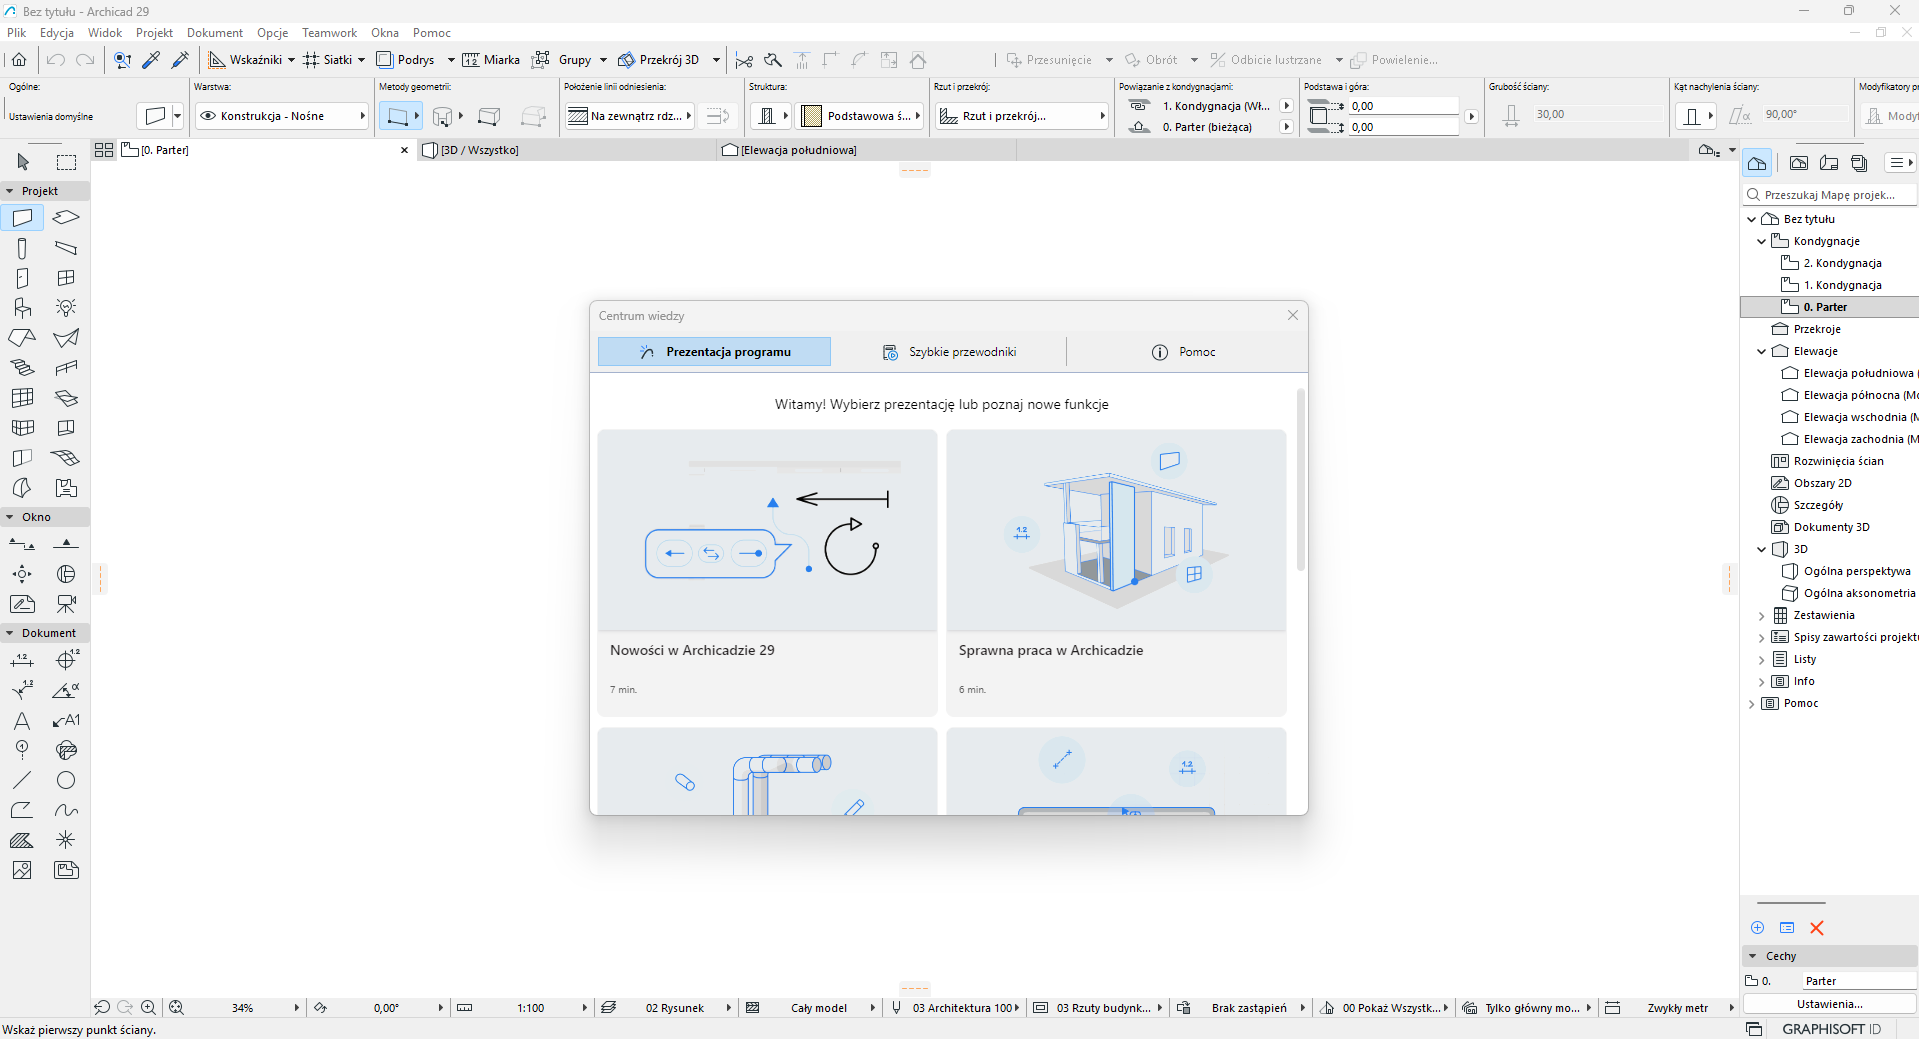This screenshot has height=1039, width=1919.
Task: Select the Zone tool
Action: point(66,488)
